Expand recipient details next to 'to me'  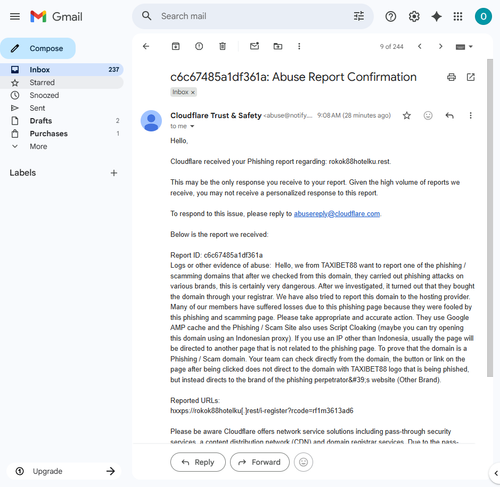[x=192, y=126]
